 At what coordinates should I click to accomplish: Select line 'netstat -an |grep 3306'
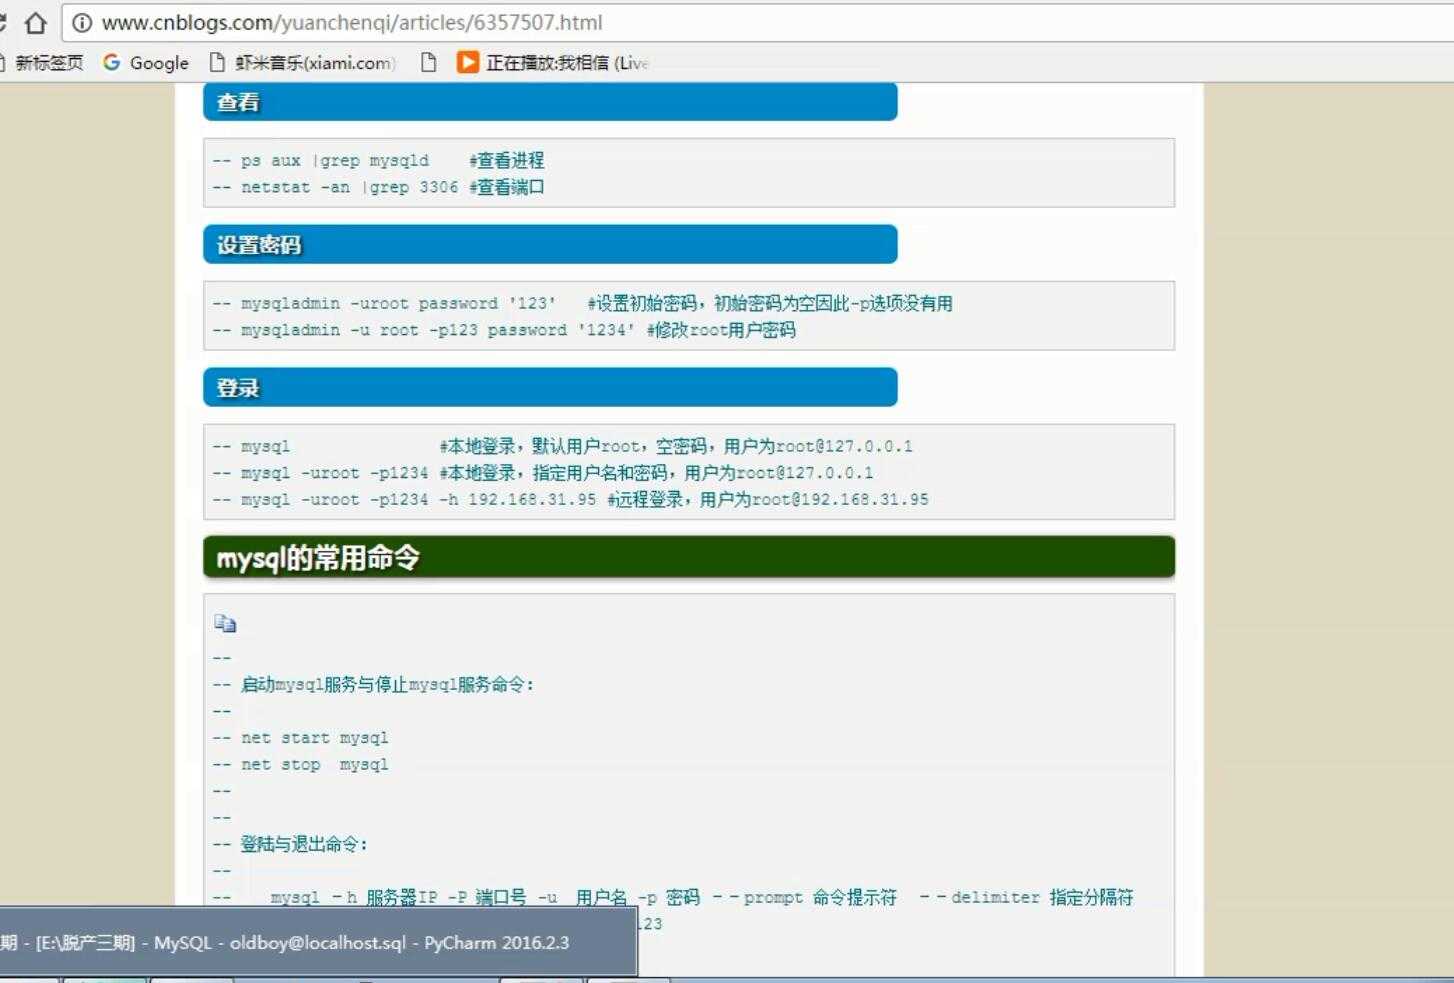[378, 187]
